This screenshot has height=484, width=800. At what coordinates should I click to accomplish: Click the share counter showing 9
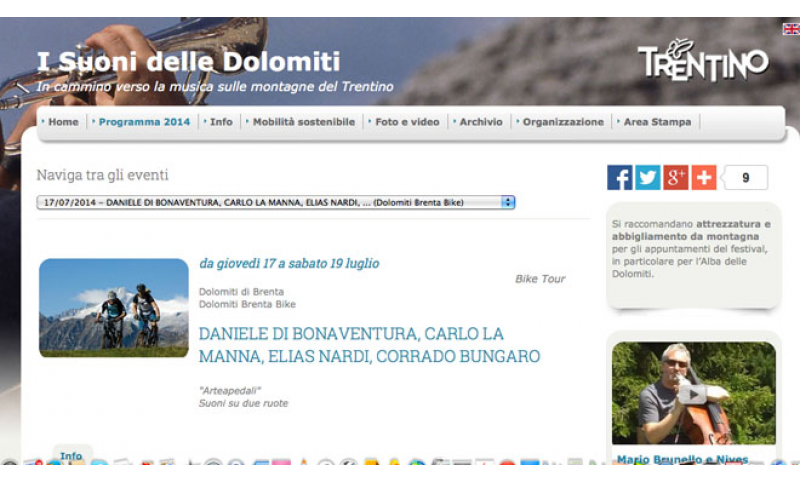745,177
